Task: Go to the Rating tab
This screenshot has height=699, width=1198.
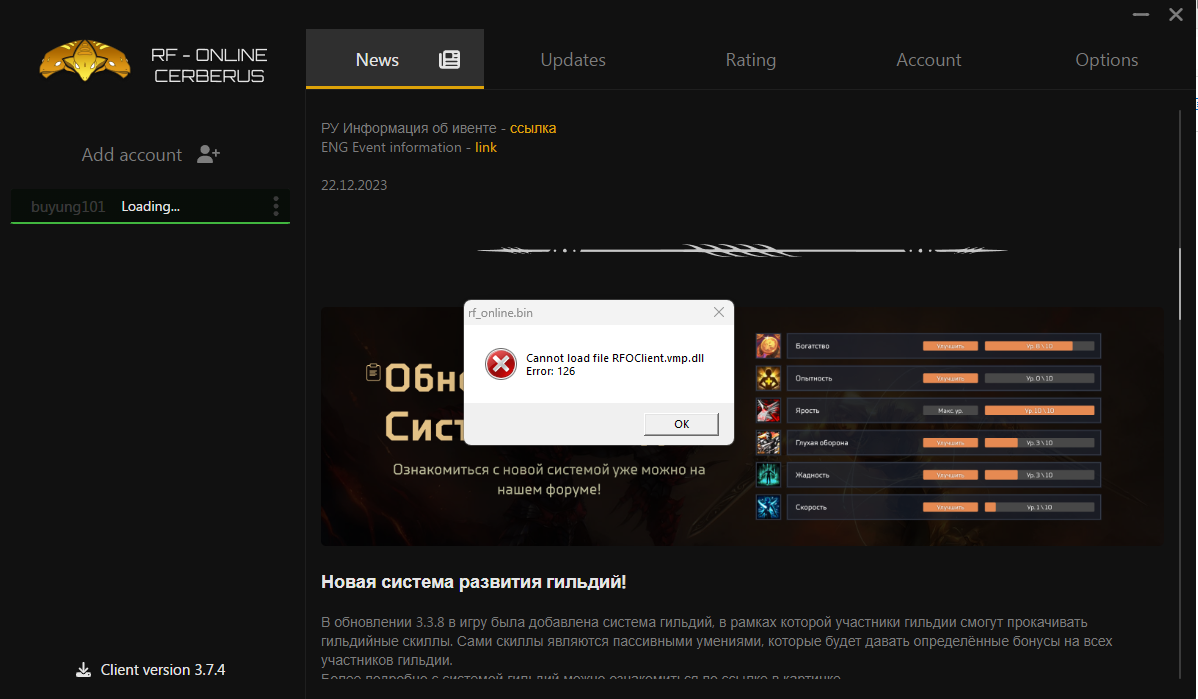Action: (751, 60)
